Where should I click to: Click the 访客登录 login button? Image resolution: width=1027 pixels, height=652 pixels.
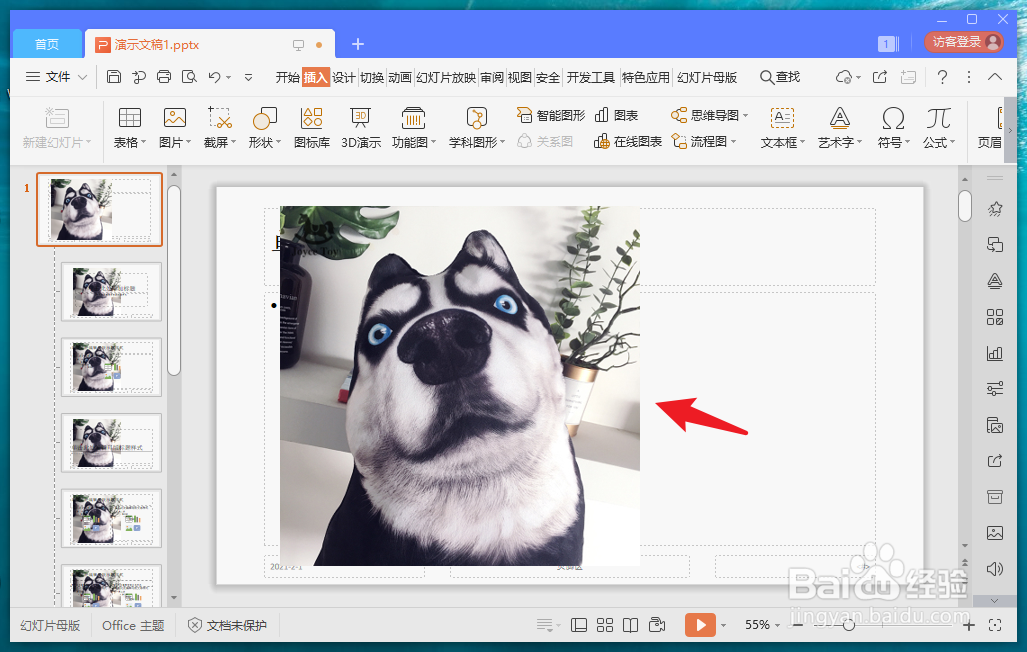click(963, 42)
